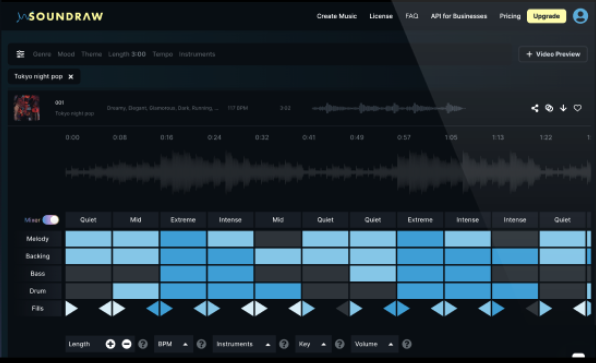The height and width of the screenshot is (363, 596).
Task: Click the Upgrade button
Action: (546, 16)
